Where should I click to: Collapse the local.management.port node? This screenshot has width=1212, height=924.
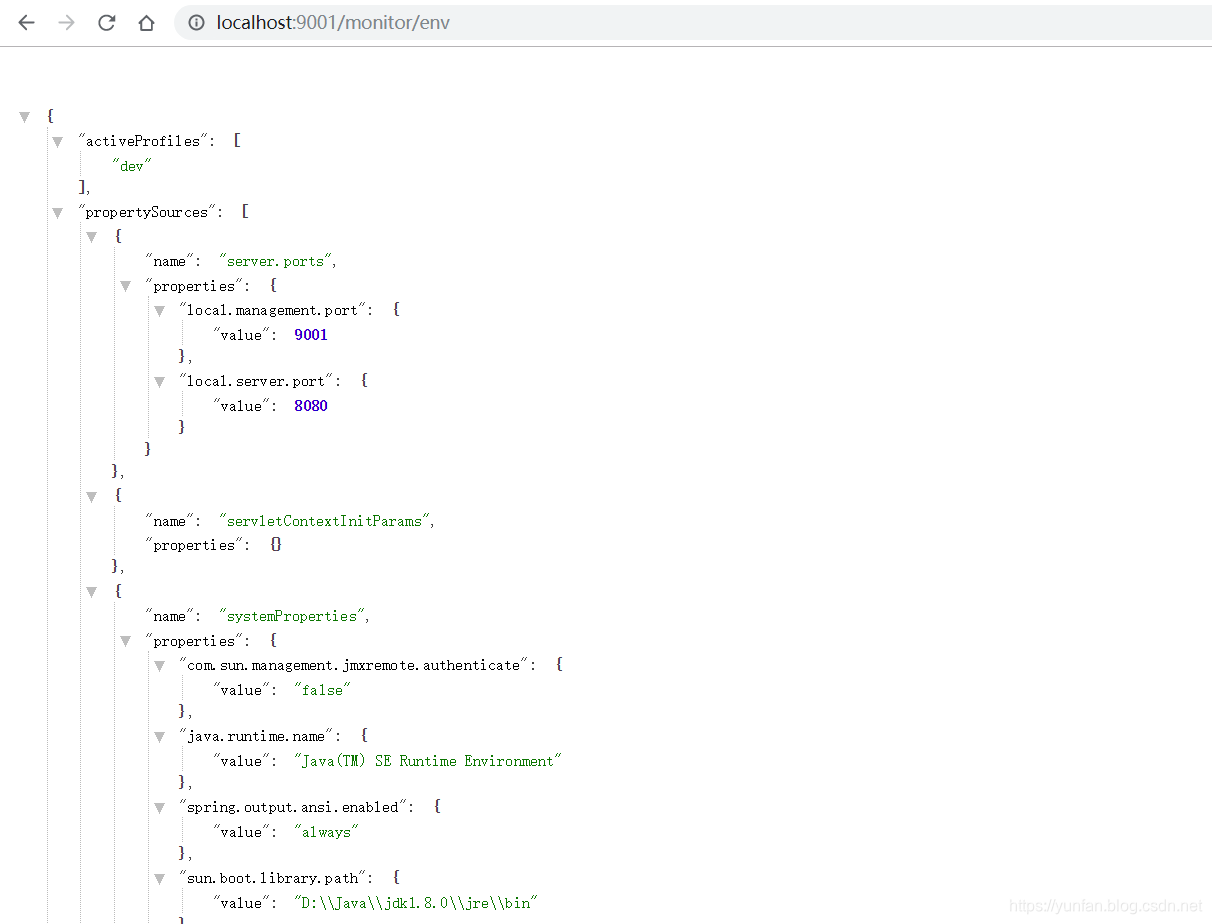tap(160, 311)
